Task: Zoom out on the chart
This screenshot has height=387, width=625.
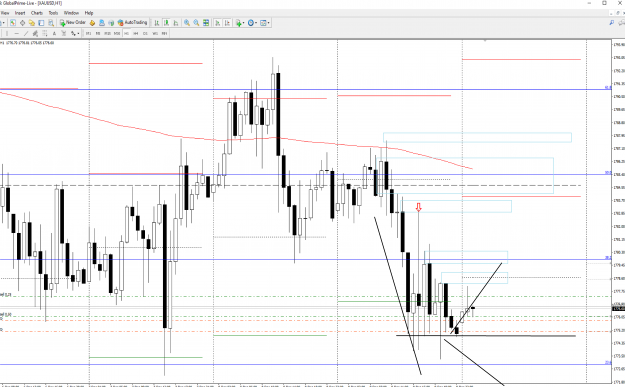Action: [196, 23]
